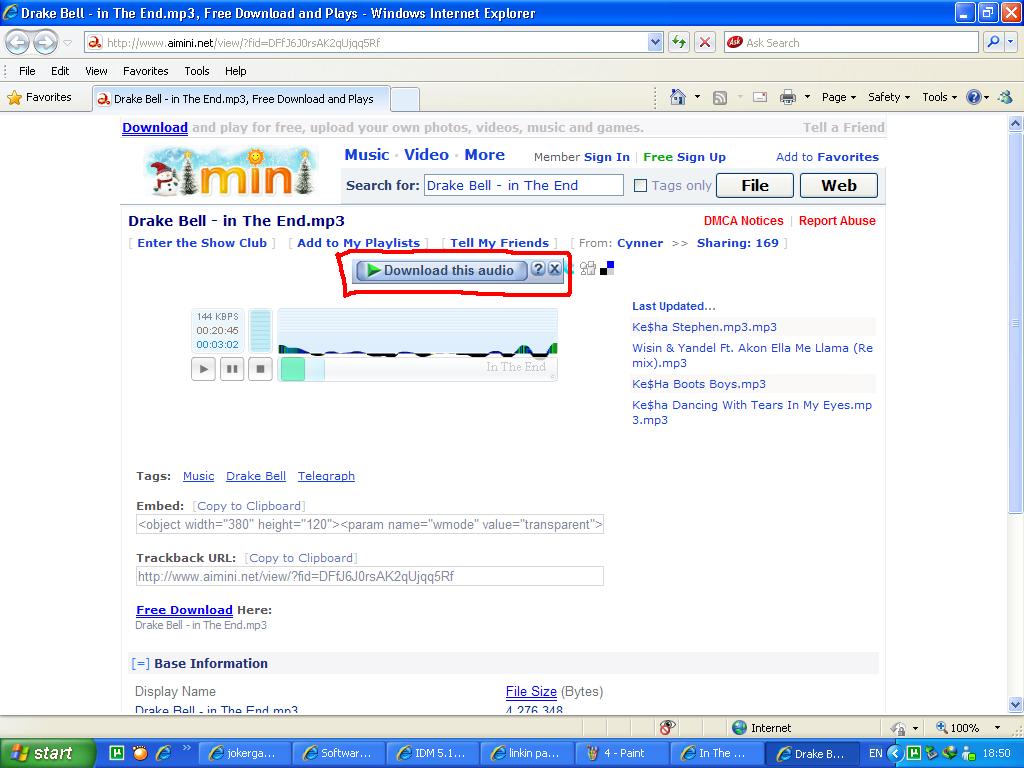Click the Trackback URL text field
This screenshot has height=768, width=1024.
click(370, 577)
